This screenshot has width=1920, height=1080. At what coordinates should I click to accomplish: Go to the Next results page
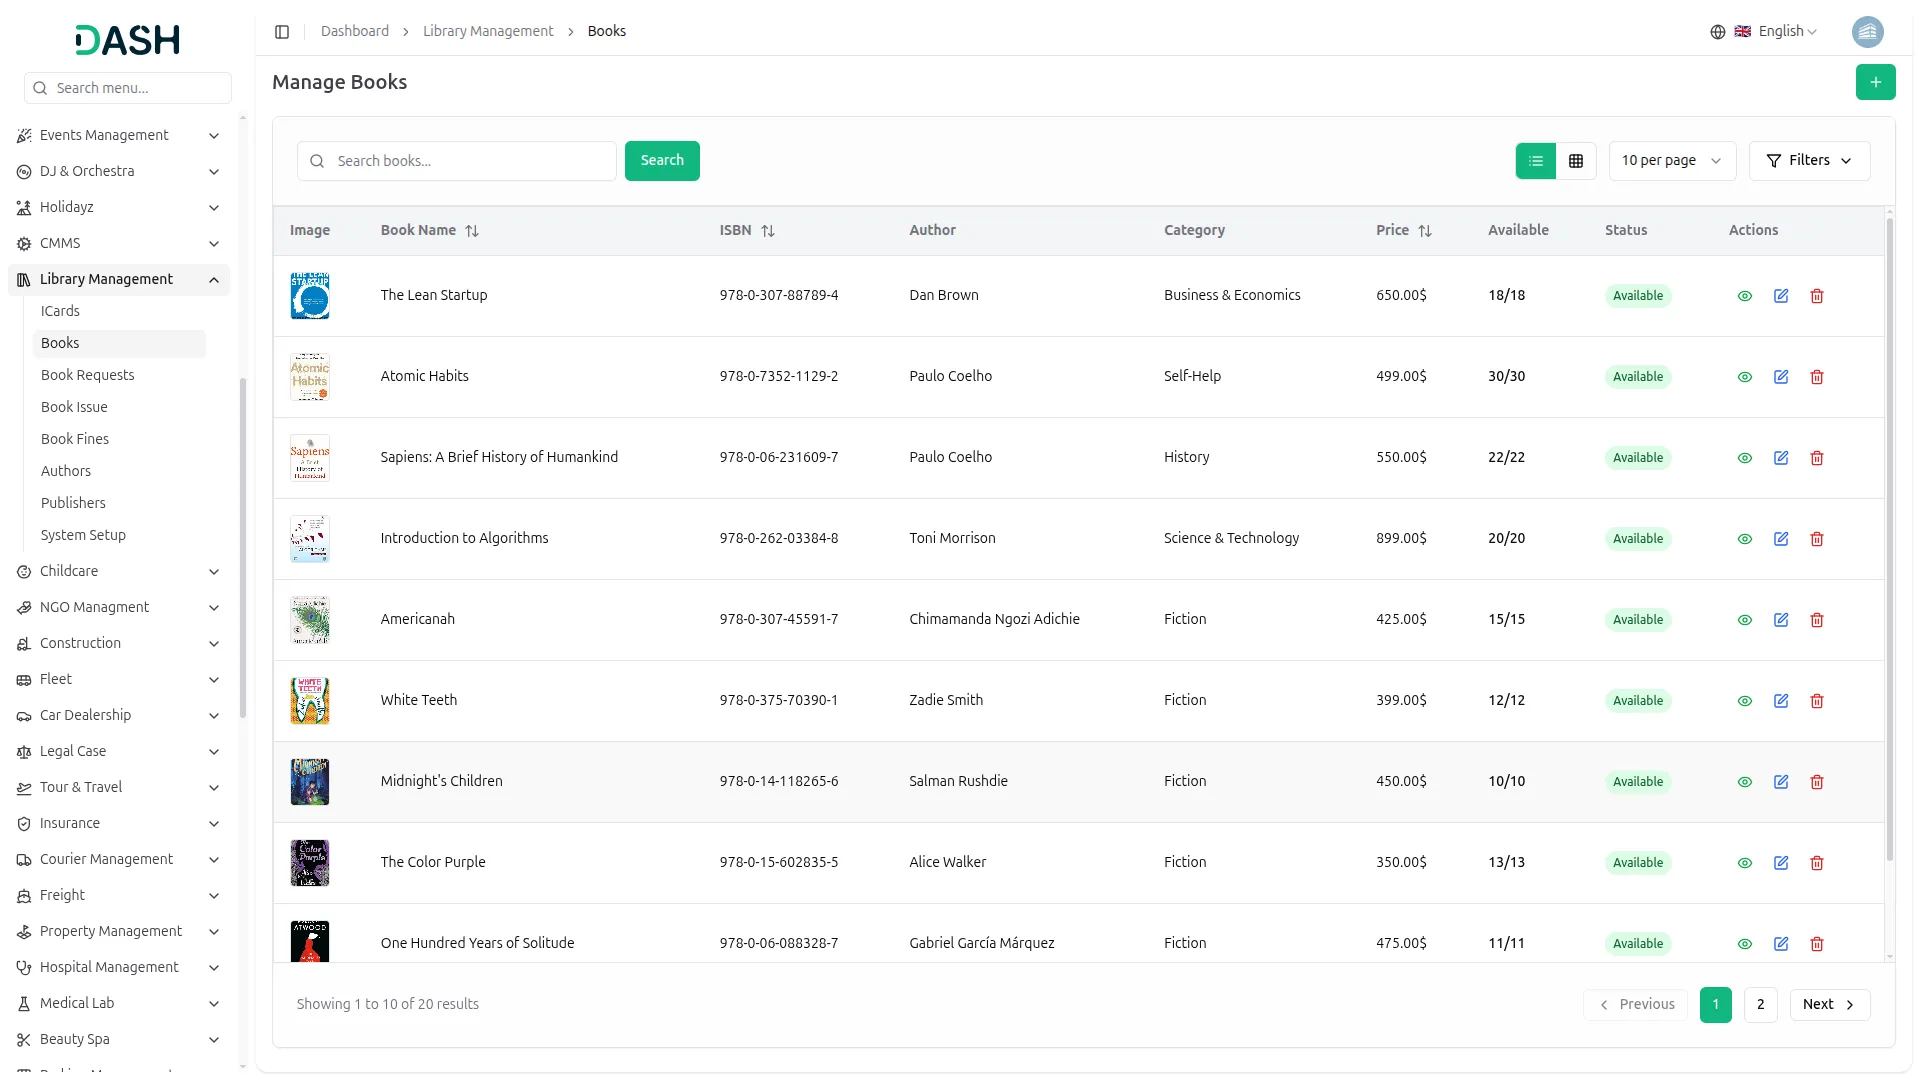1829,1005
